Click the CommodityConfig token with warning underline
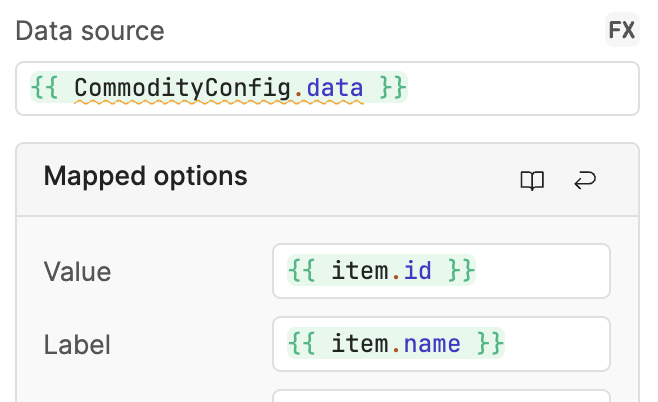 tap(182, 88)
